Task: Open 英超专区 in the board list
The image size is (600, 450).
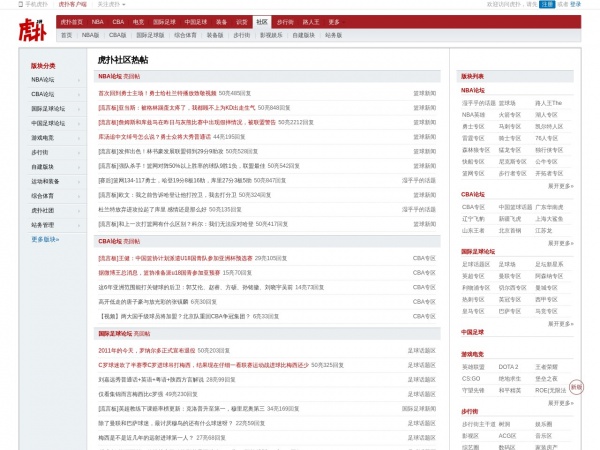Action: point(473,276)
